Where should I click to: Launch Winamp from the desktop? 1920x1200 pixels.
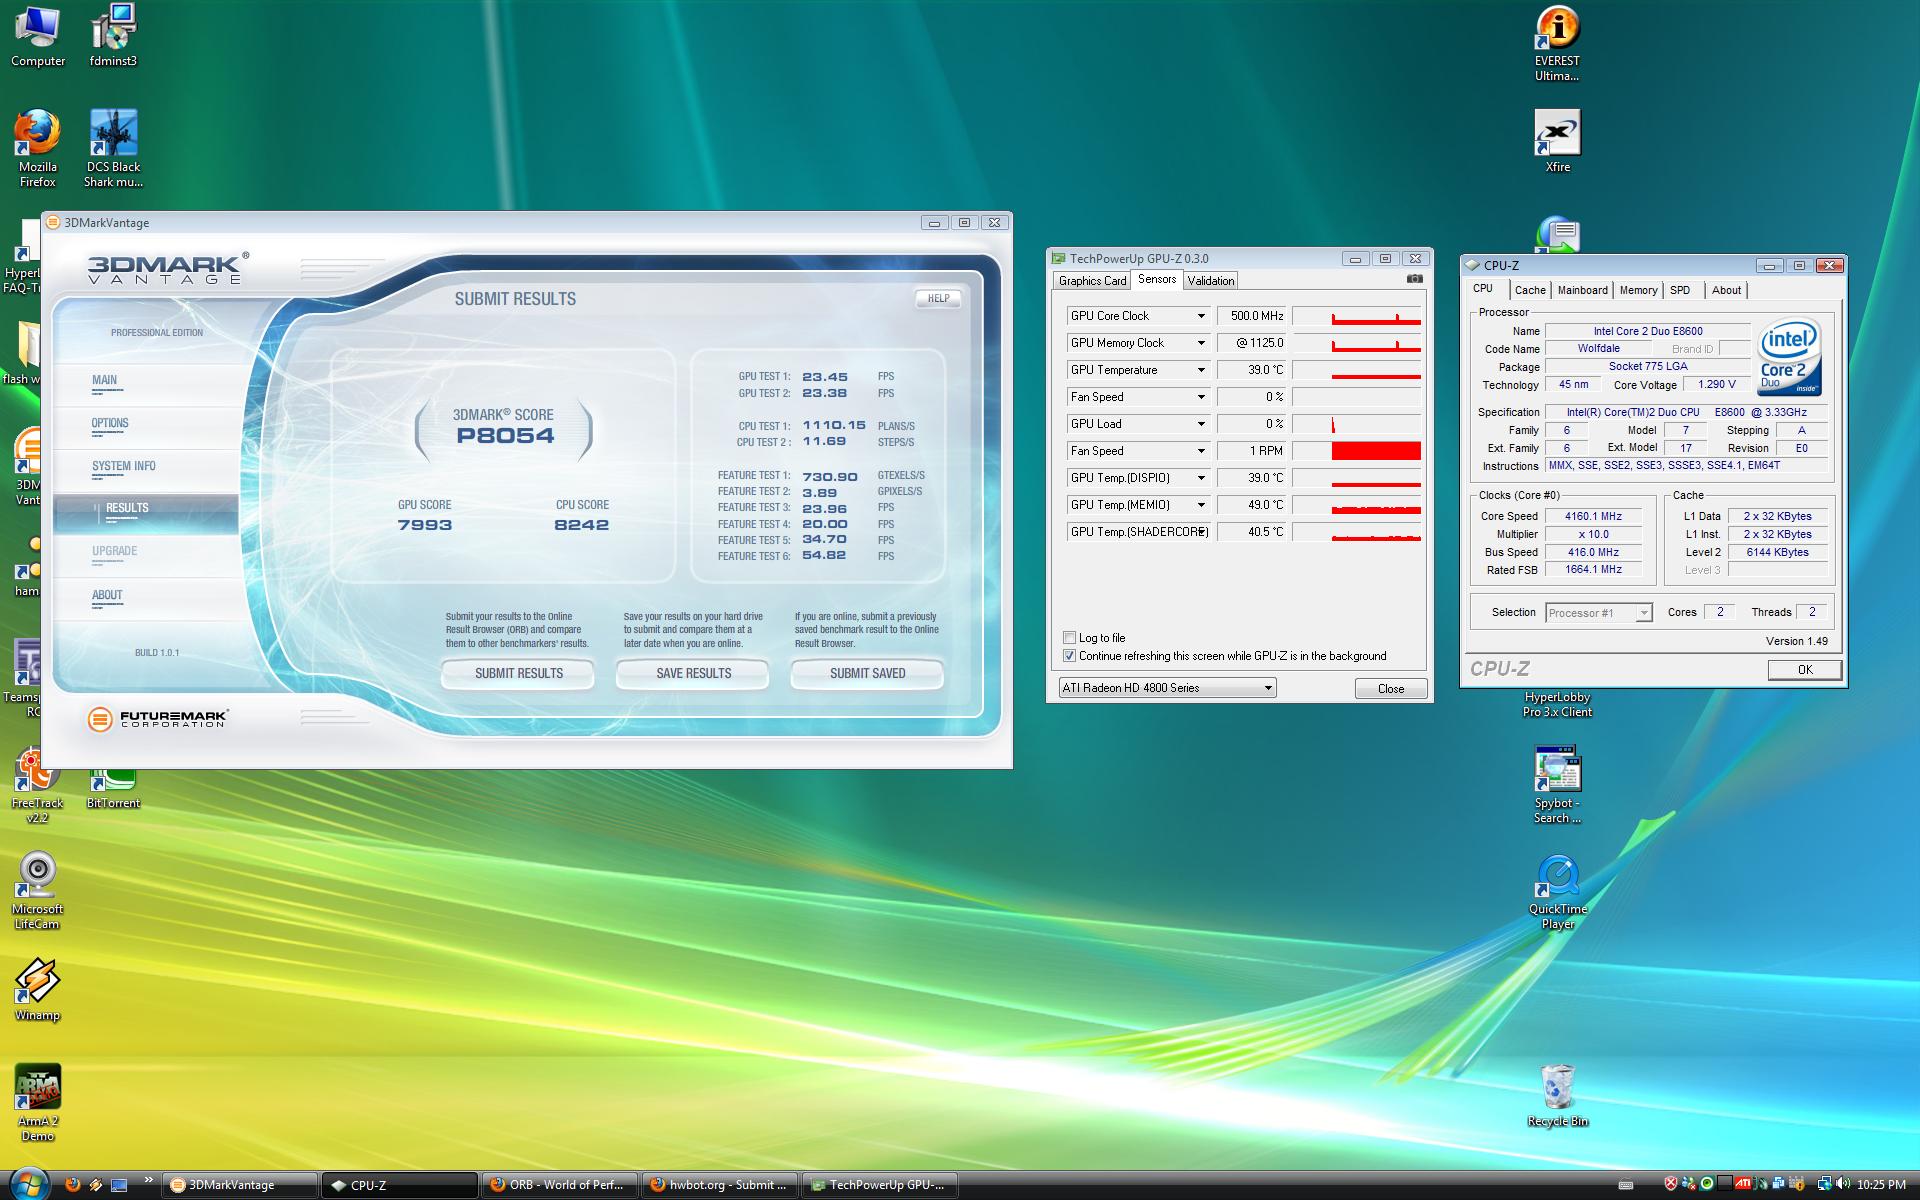point(38,990)
